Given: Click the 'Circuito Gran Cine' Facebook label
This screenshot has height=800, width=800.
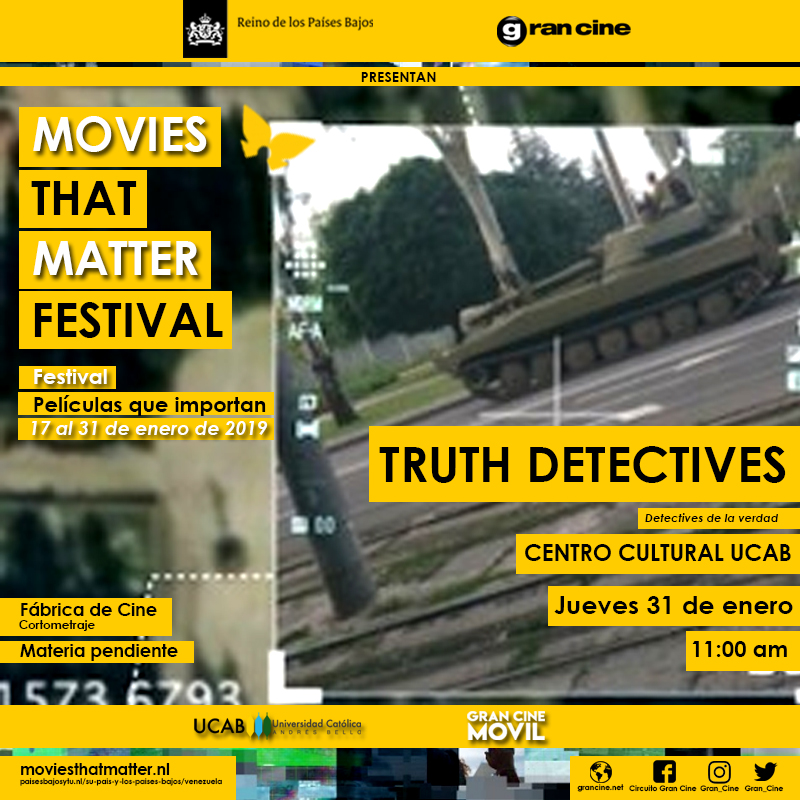Looking at the screenshot, I should point(662,788).
